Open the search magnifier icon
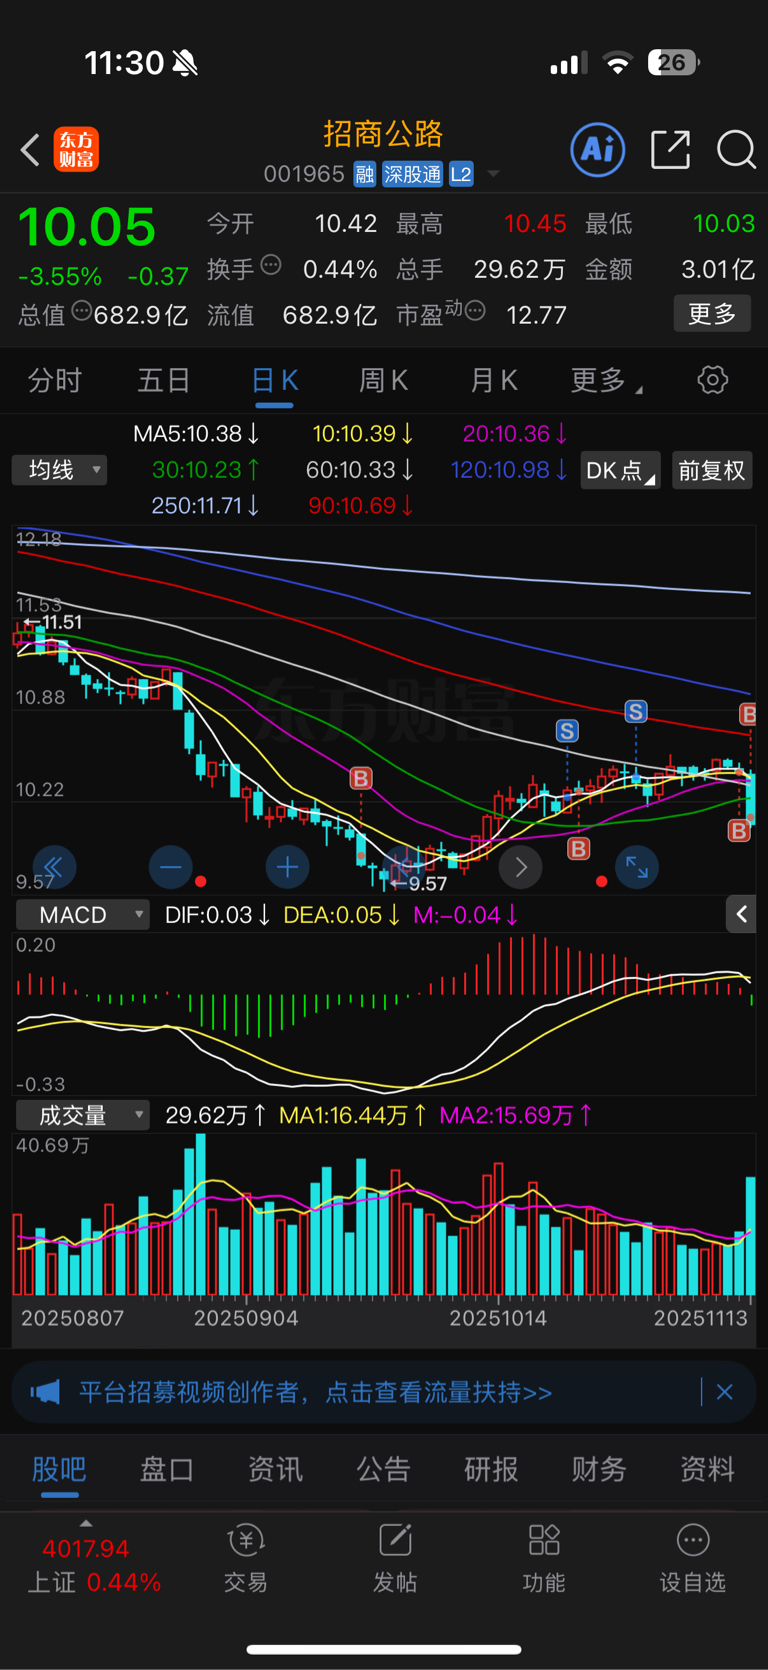Image resolution: width=768 pixels, height=1670 pixels. 736,150
